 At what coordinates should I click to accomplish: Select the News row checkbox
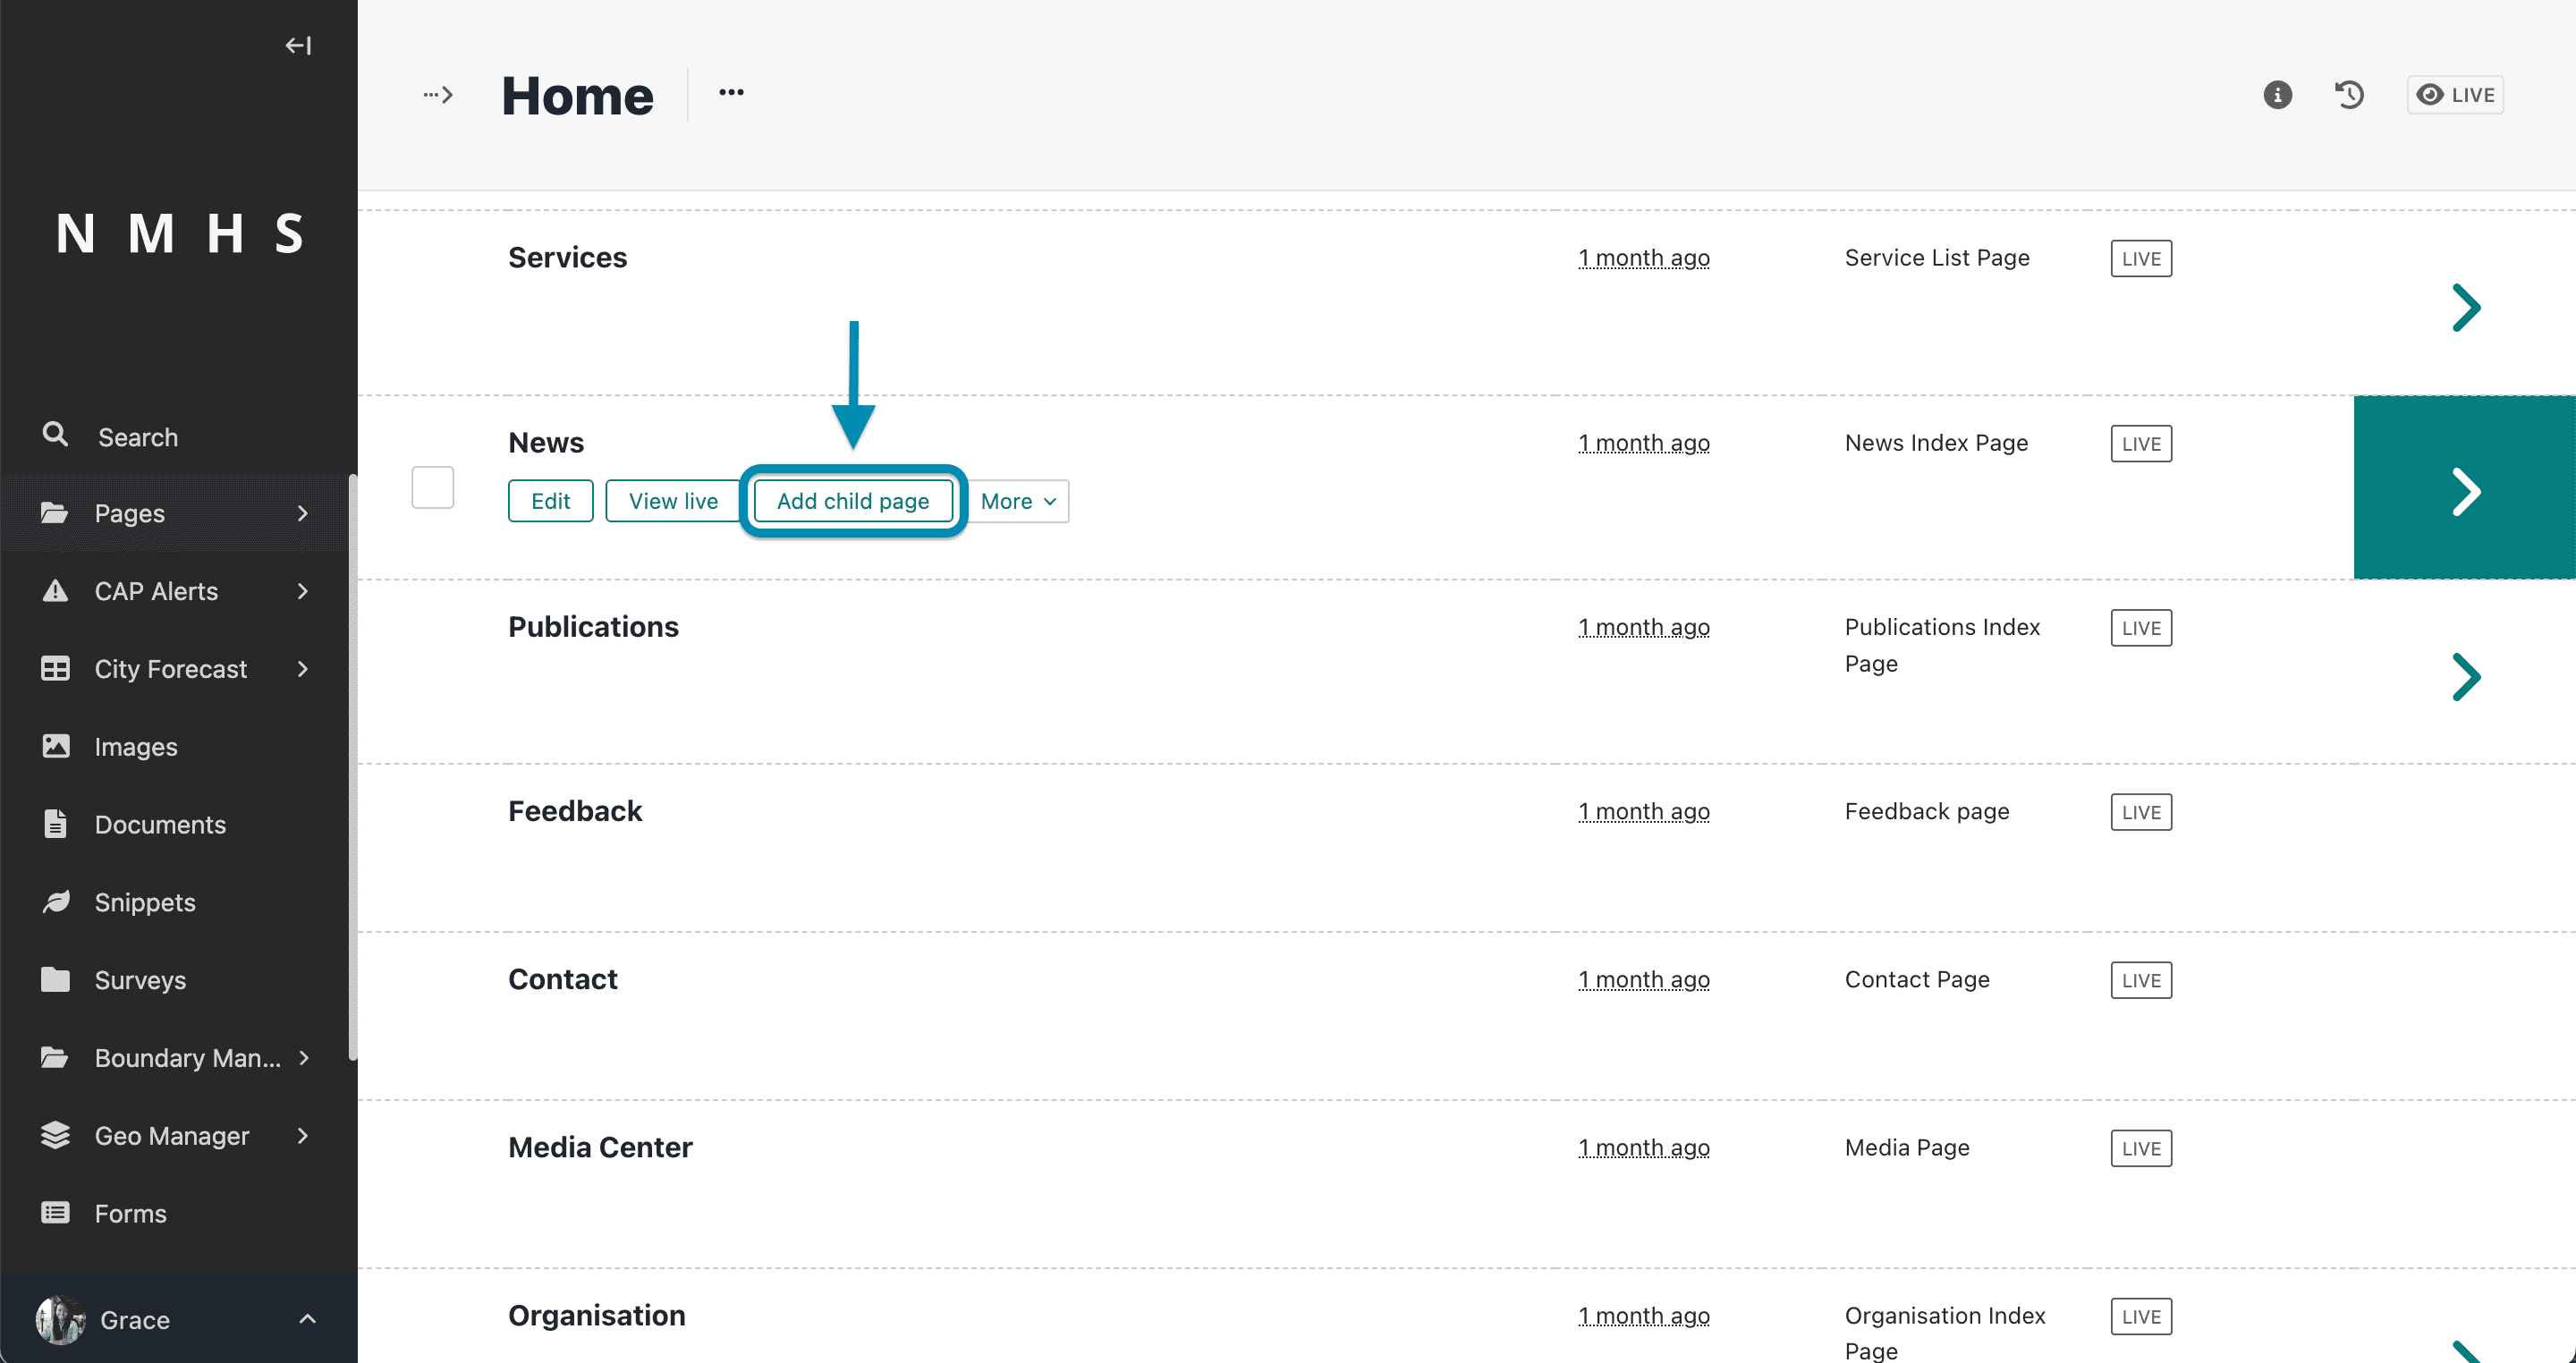click(x=433, y=487)
